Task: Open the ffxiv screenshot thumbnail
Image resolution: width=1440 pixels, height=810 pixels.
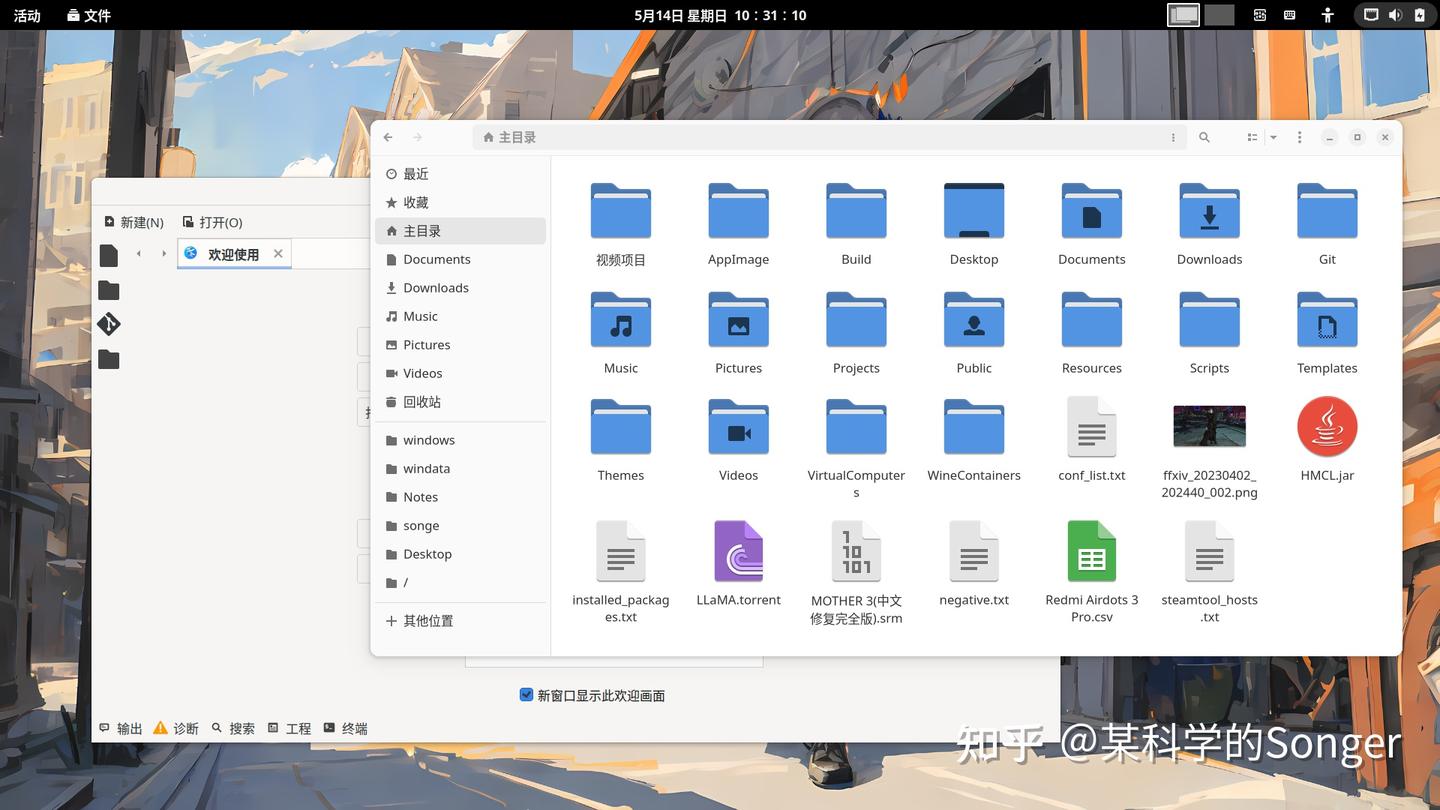Action: click(1209, 425)
